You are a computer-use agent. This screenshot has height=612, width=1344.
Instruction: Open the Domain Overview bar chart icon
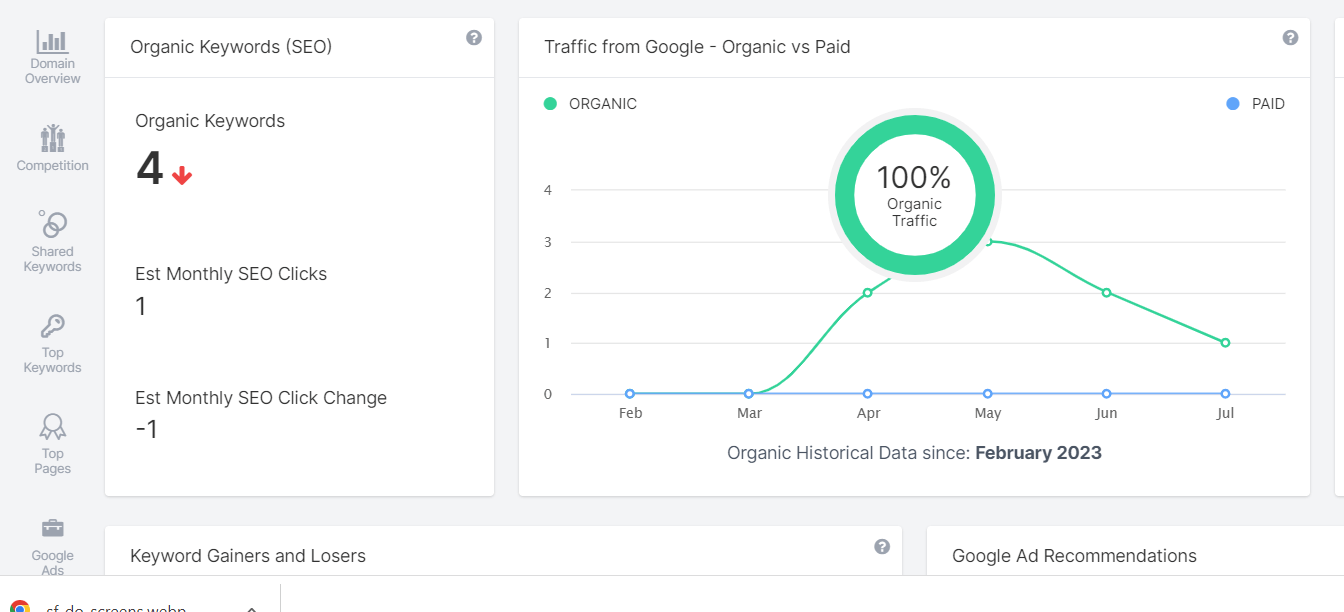point(52,42)
